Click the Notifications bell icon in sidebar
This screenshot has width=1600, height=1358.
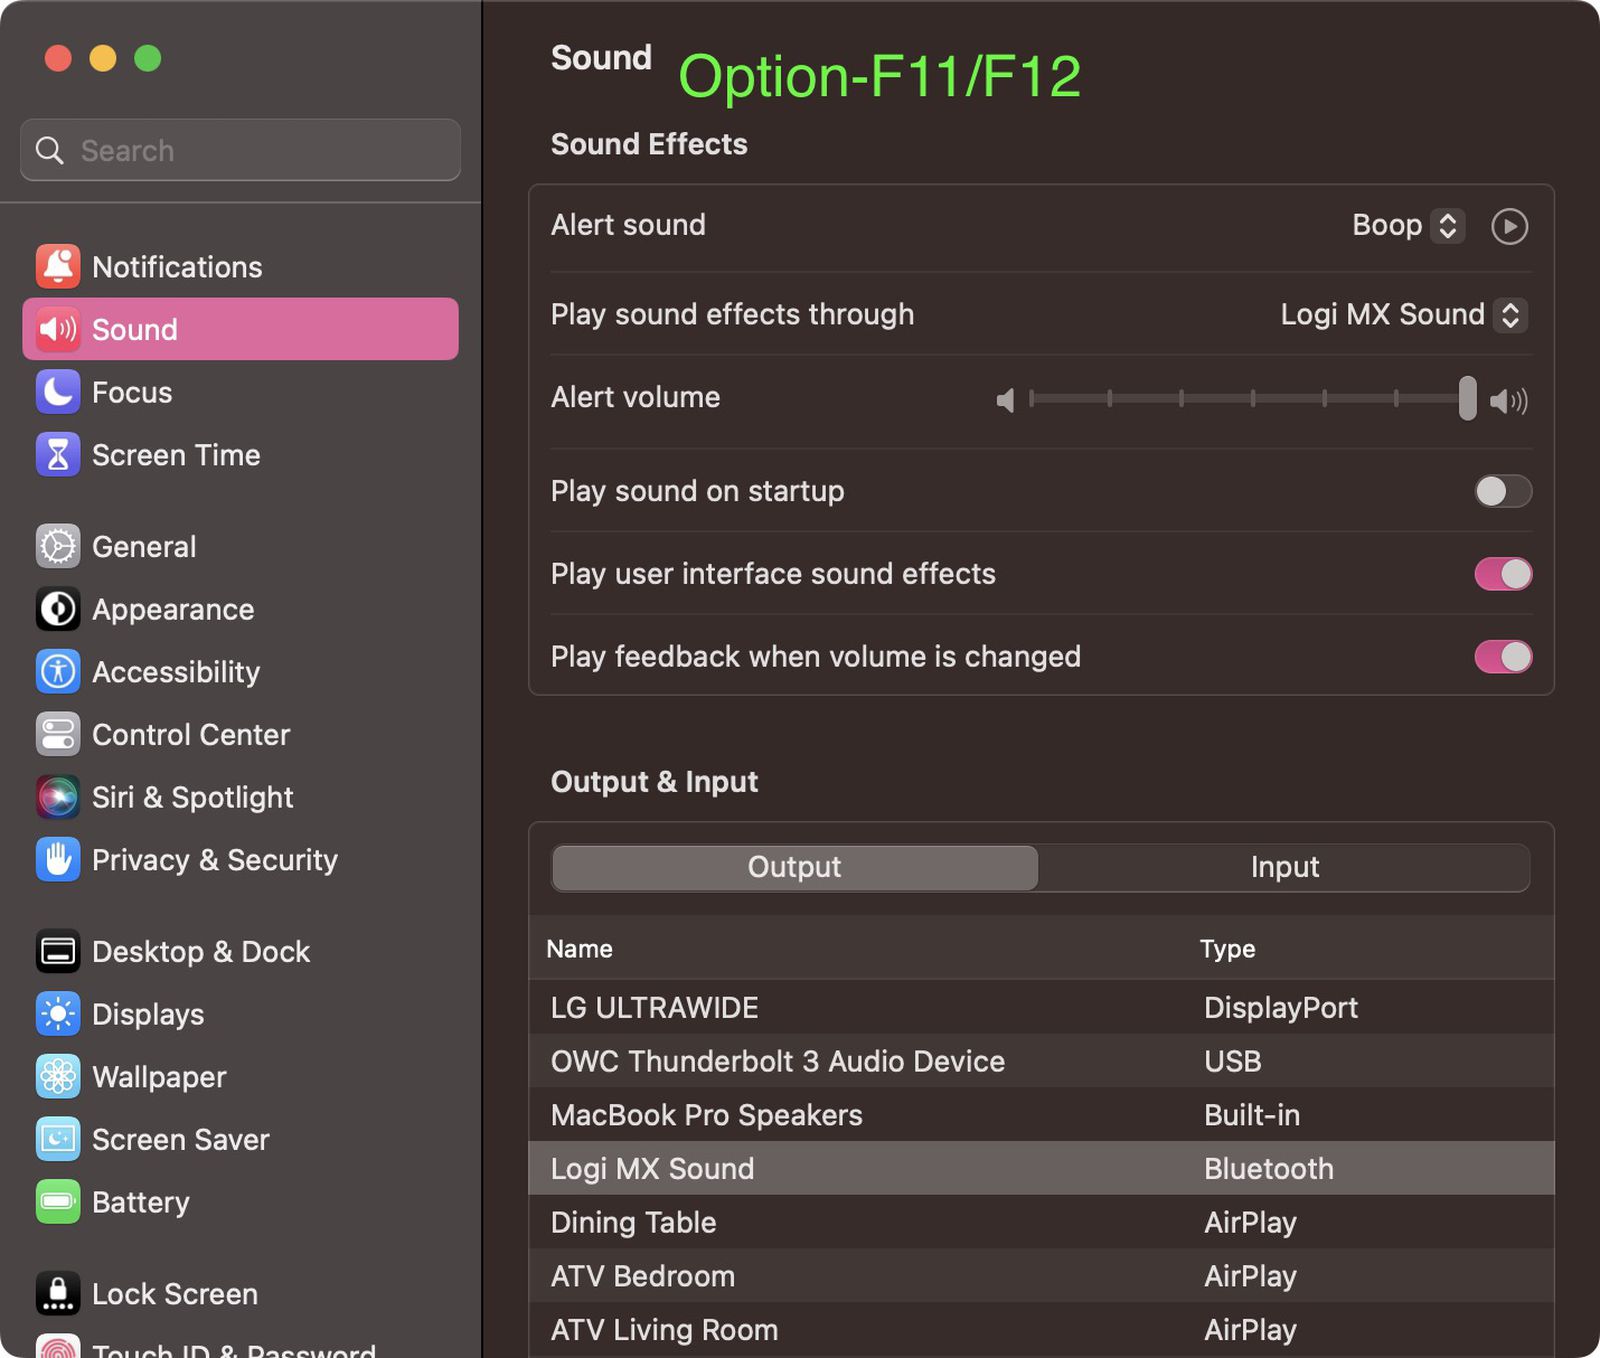(x=58, y=267)
